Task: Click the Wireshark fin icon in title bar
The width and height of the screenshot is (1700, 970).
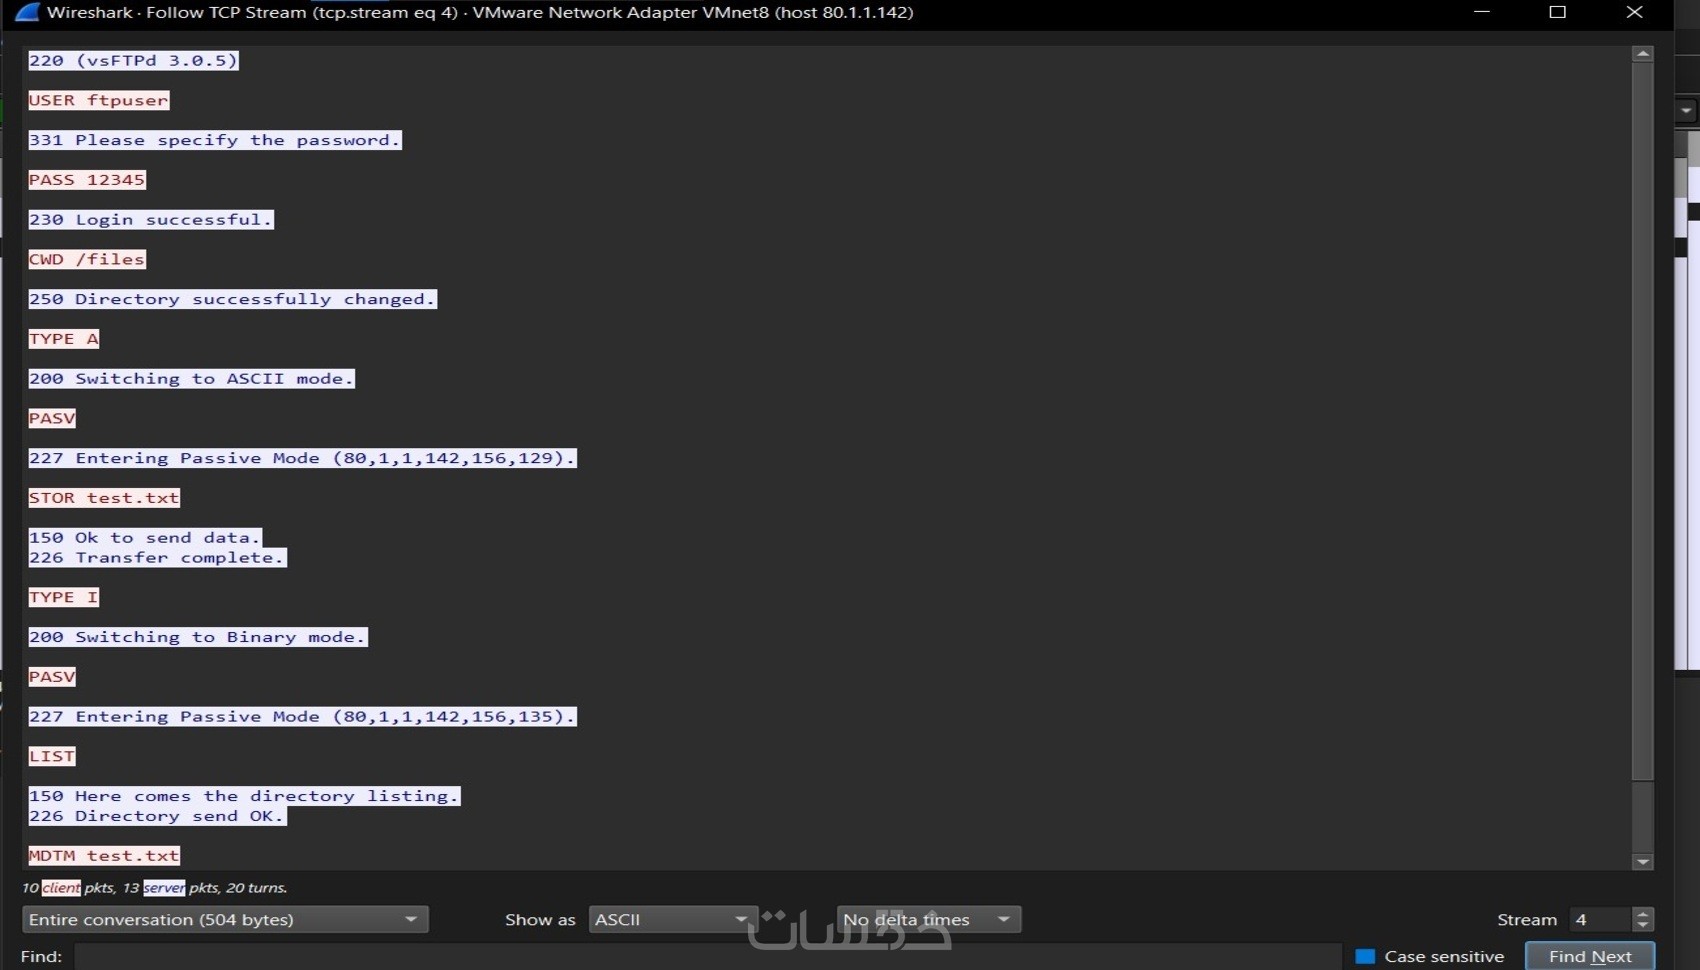Action: [x=27, y=12]
